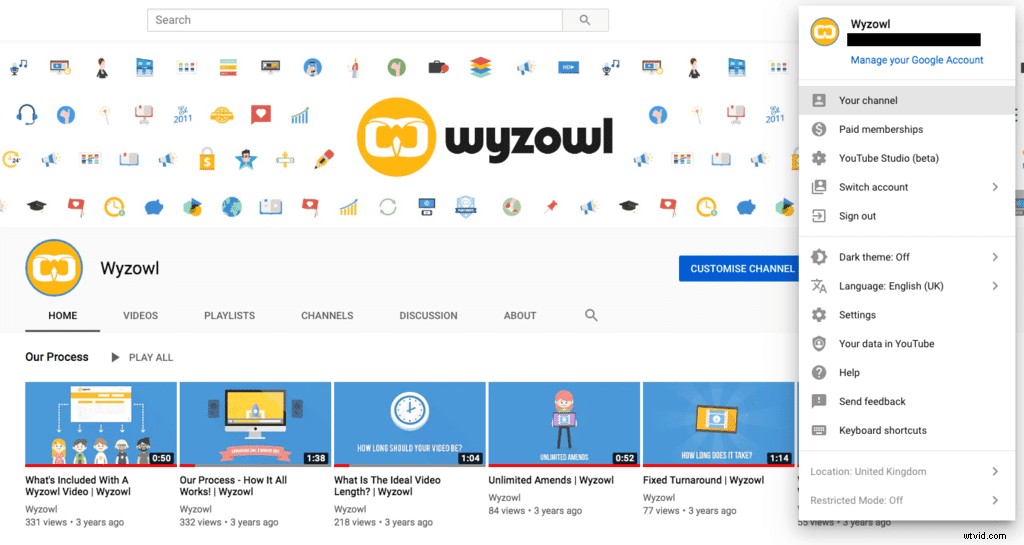Click the Settings gear icon
The image size is (1024, 545).
pos(819,315)
